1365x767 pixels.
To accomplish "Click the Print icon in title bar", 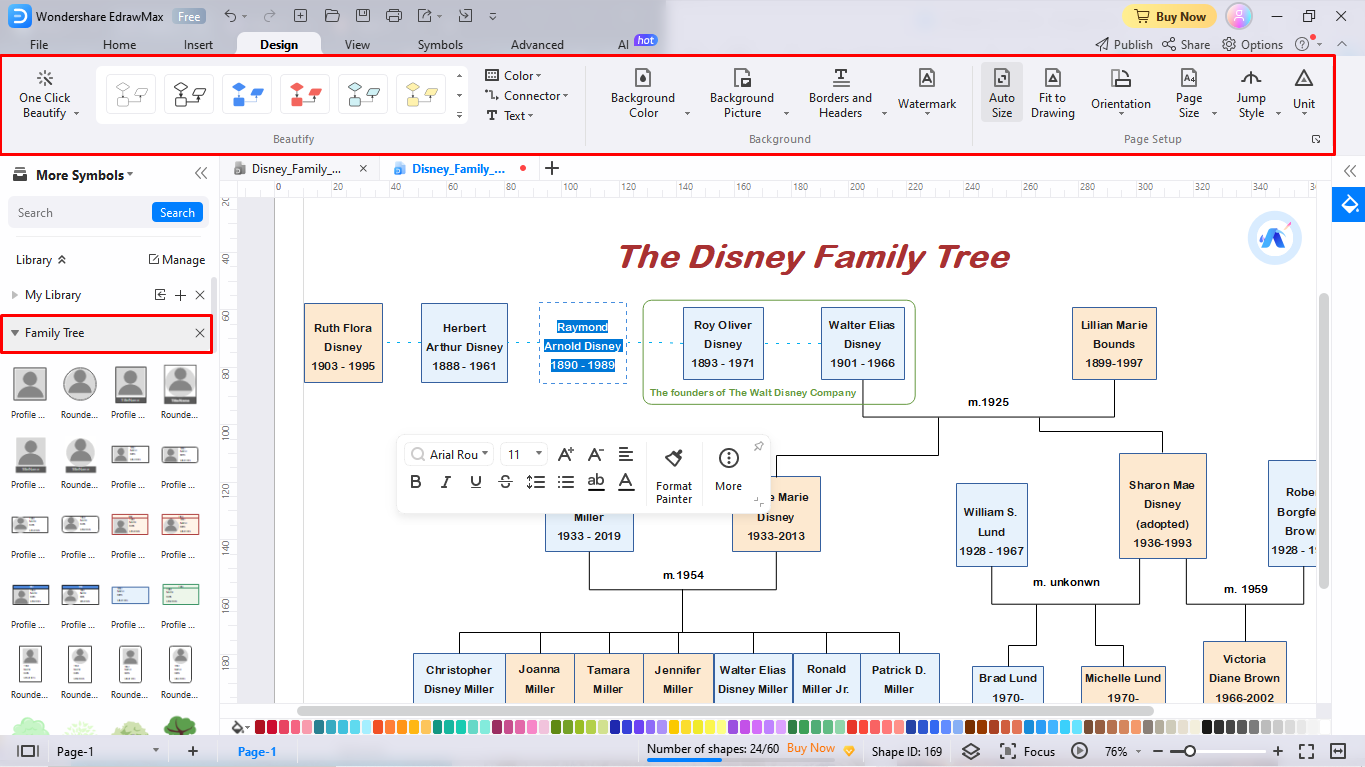I will coord(394,16).
